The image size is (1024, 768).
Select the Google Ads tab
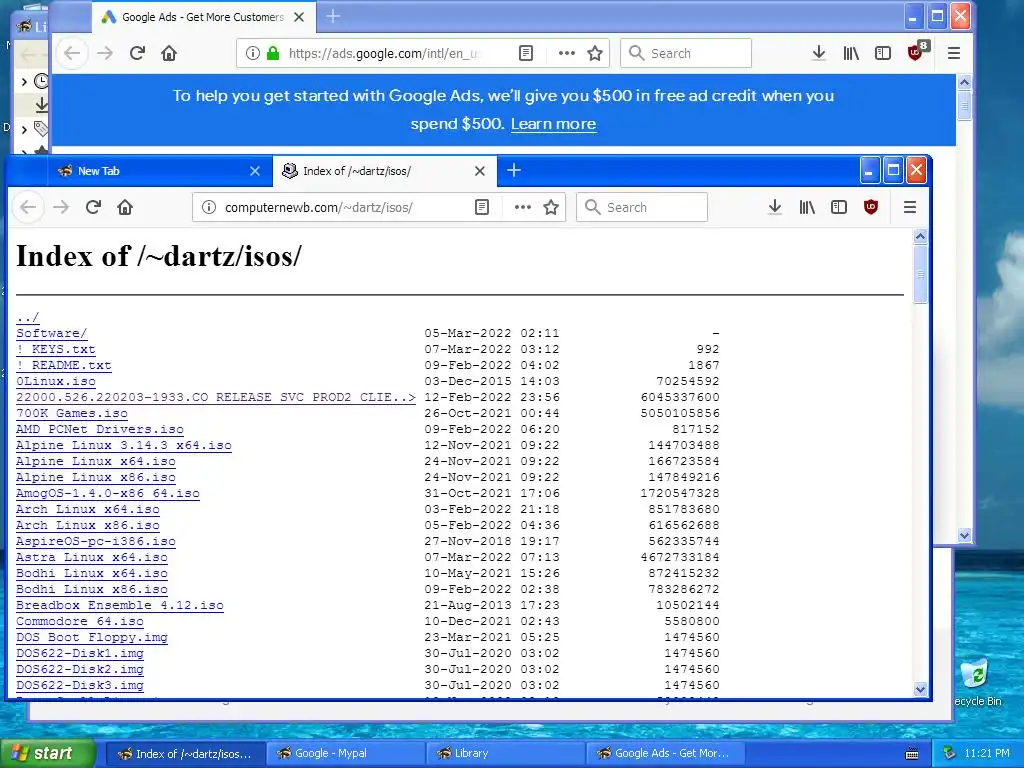point(202,17)
